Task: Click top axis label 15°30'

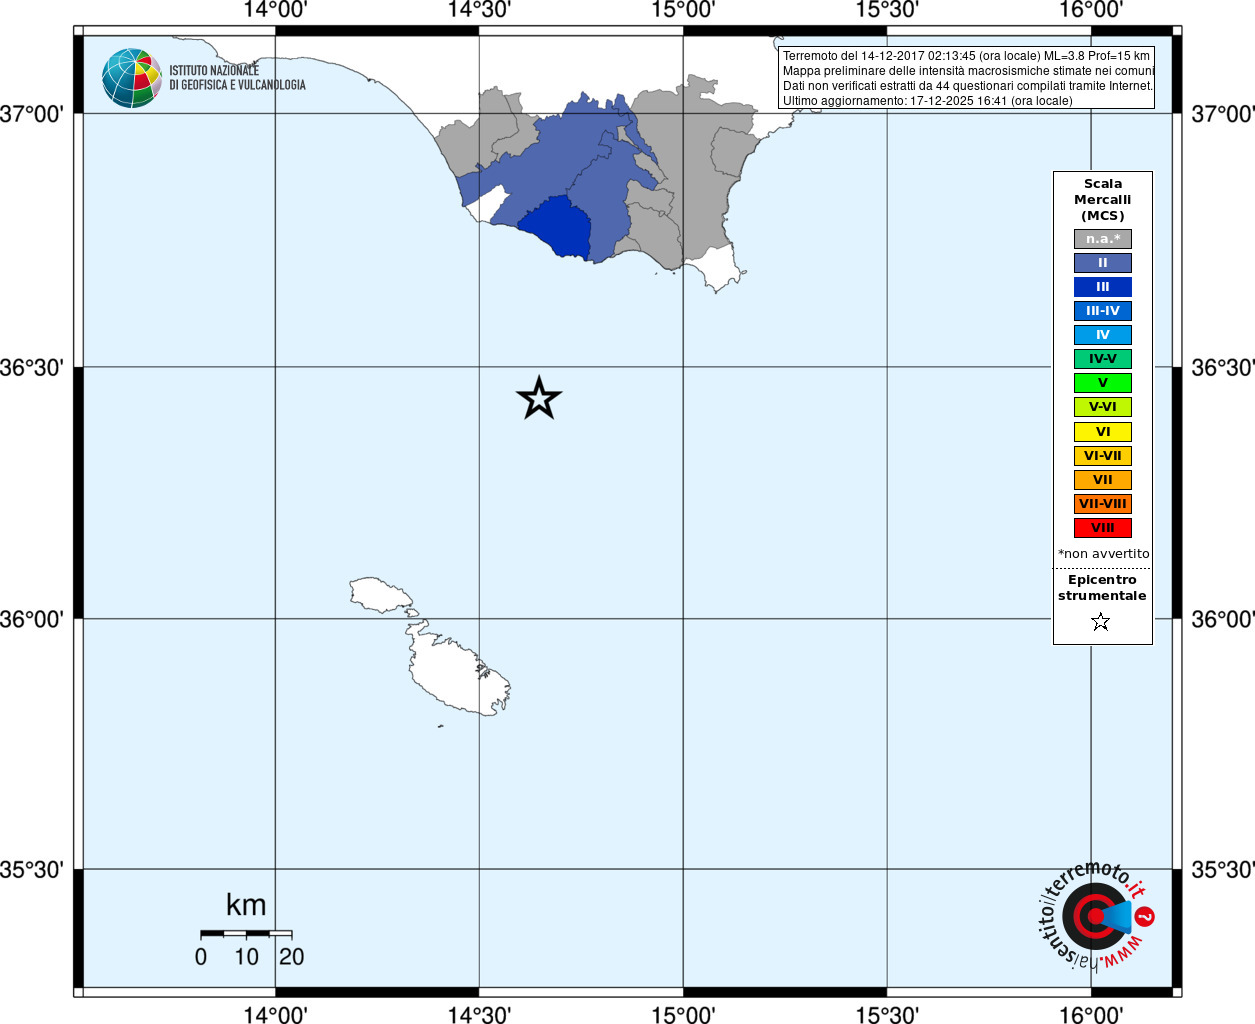Action: [887, 10]
